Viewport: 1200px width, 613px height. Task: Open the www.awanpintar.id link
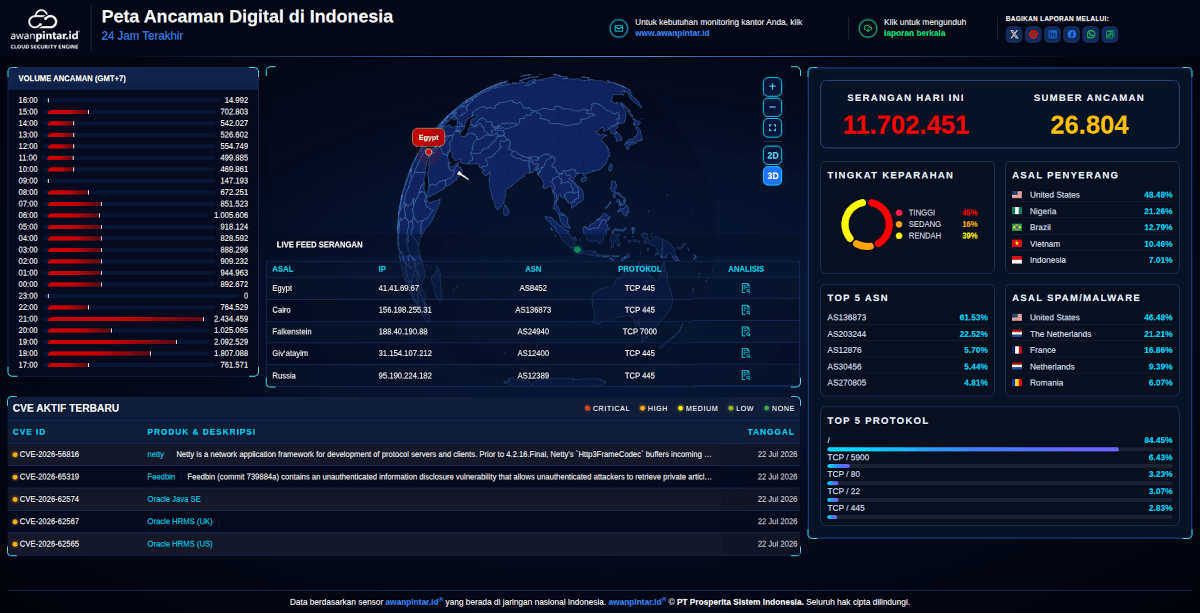(672, 33)
